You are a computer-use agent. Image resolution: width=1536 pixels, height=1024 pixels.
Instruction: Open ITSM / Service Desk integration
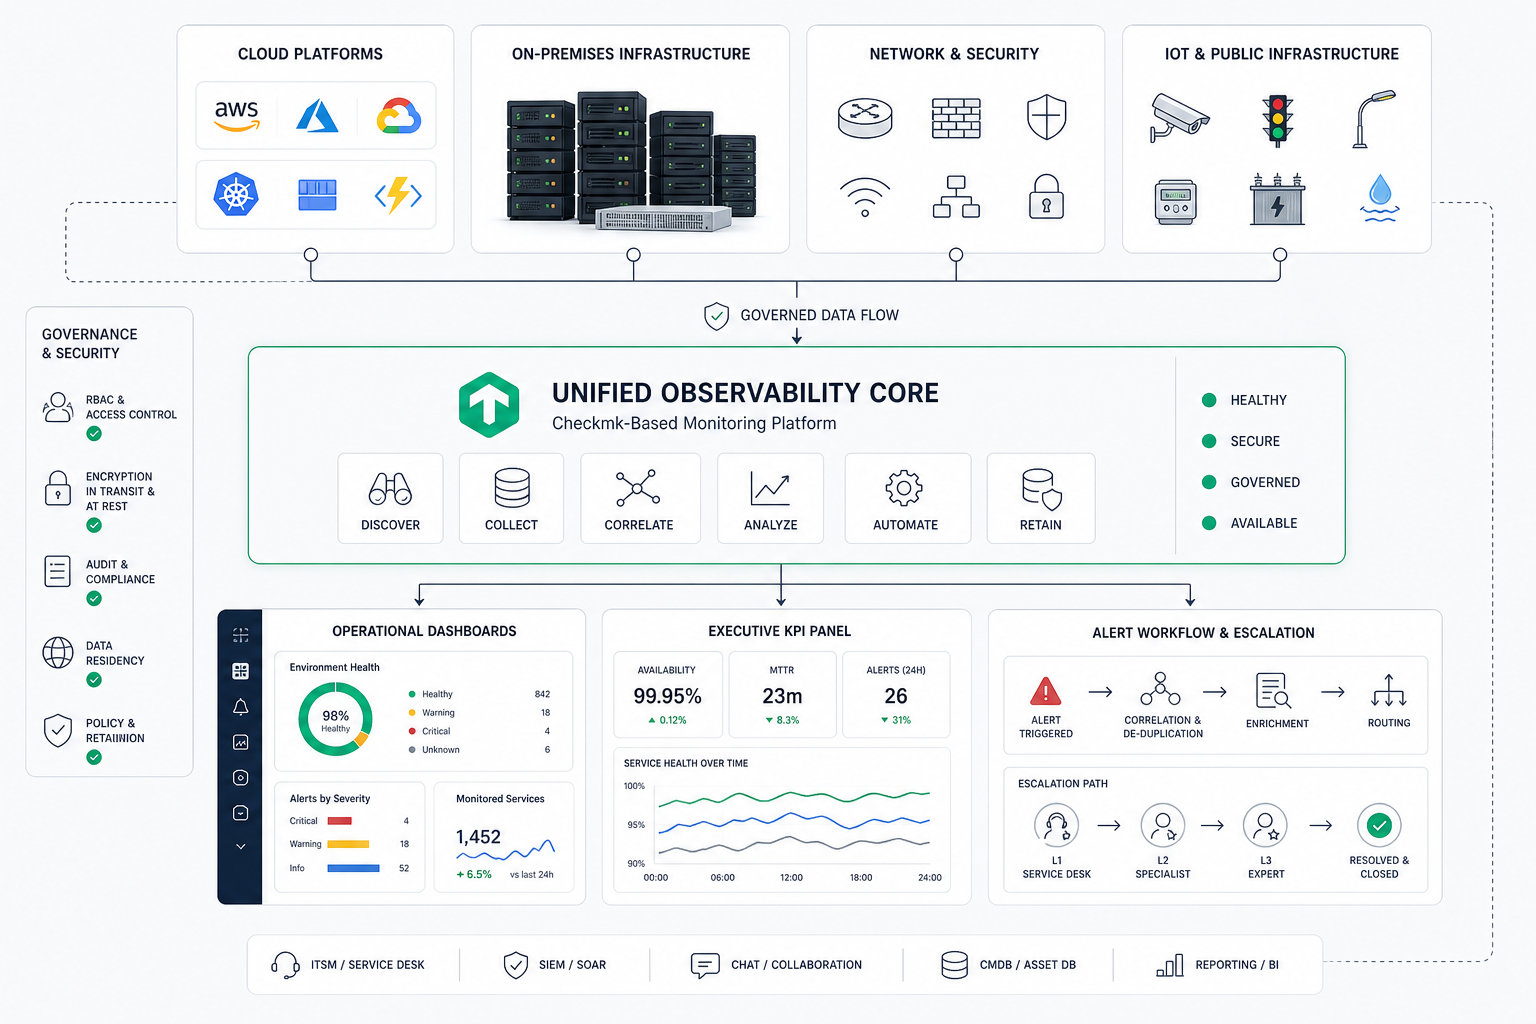[348, 965]
